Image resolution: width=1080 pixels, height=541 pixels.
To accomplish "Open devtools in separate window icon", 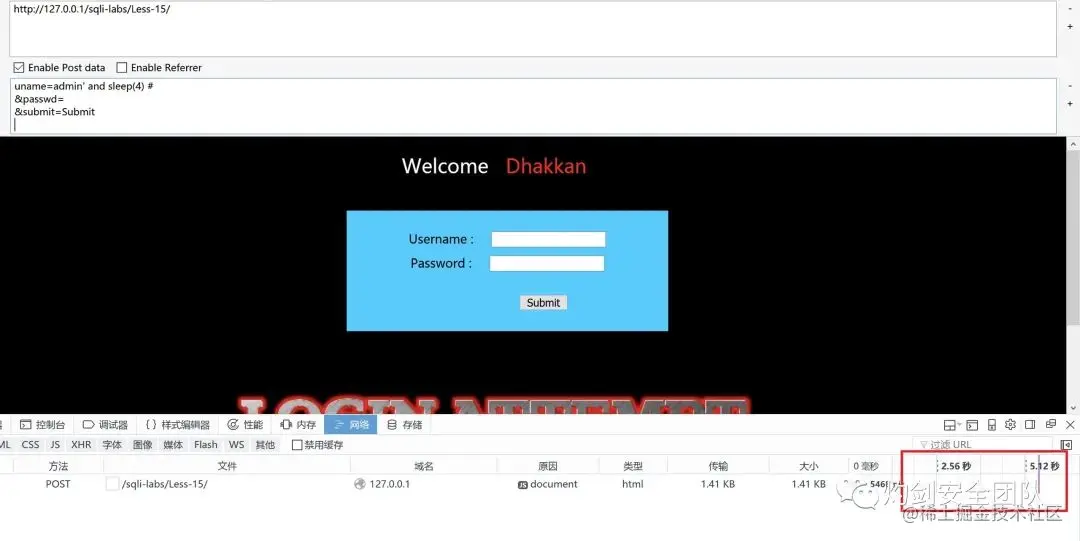I will (1050, 424).
